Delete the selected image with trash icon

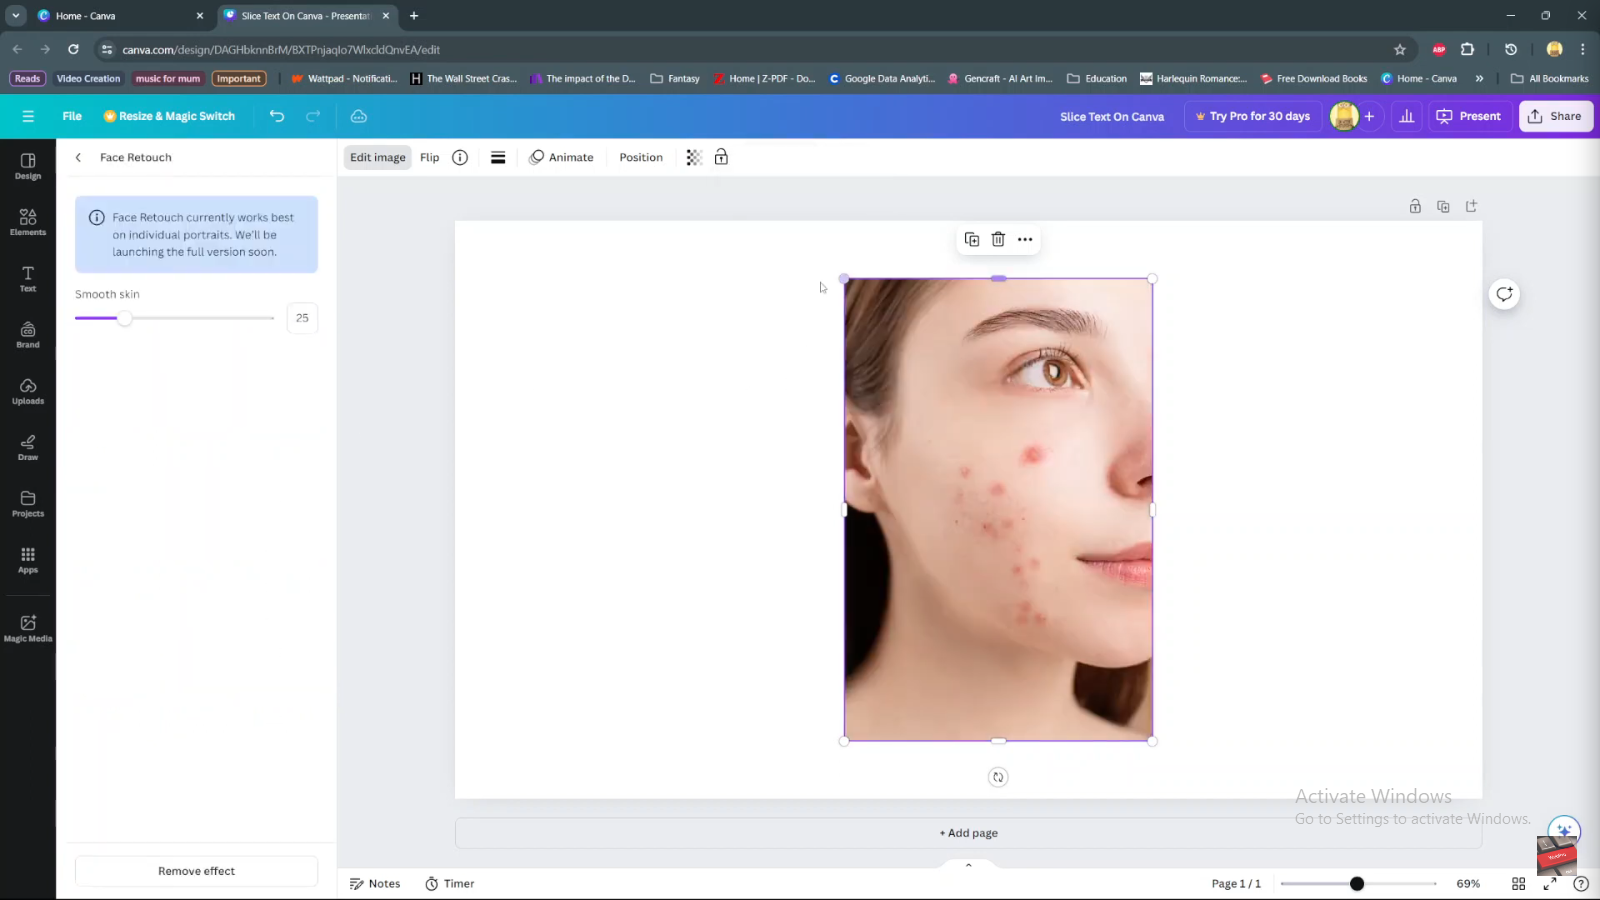pyautogui.click(x=998, y=239)
